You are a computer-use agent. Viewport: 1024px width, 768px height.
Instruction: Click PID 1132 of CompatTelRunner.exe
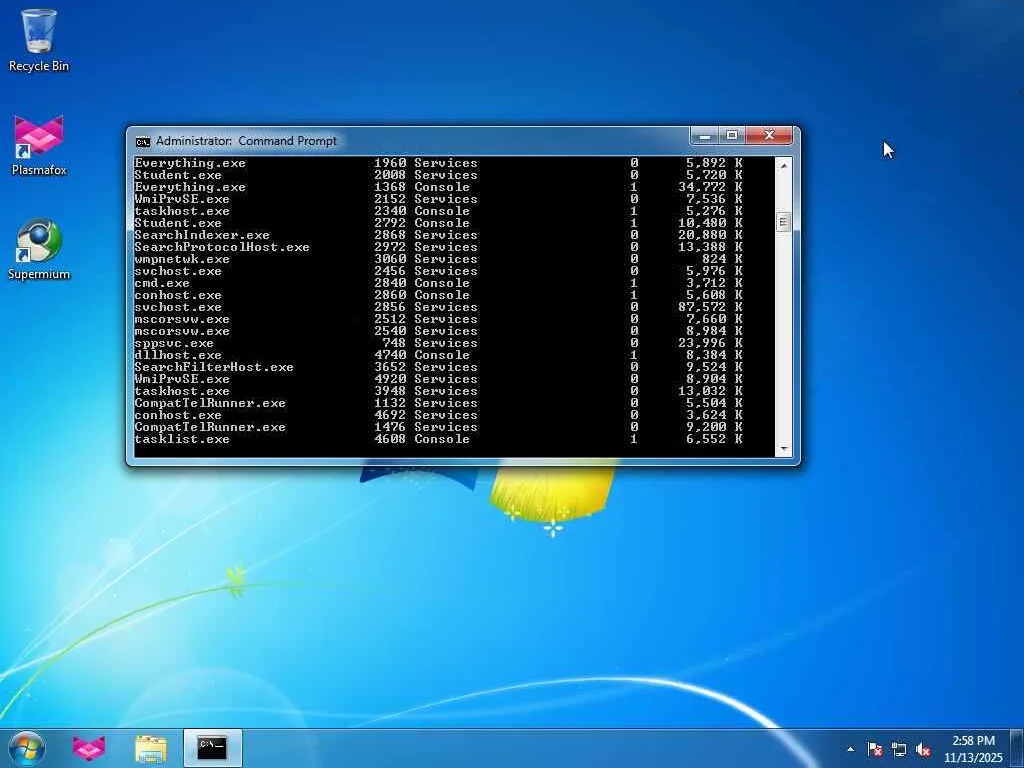tap(390, 403)
